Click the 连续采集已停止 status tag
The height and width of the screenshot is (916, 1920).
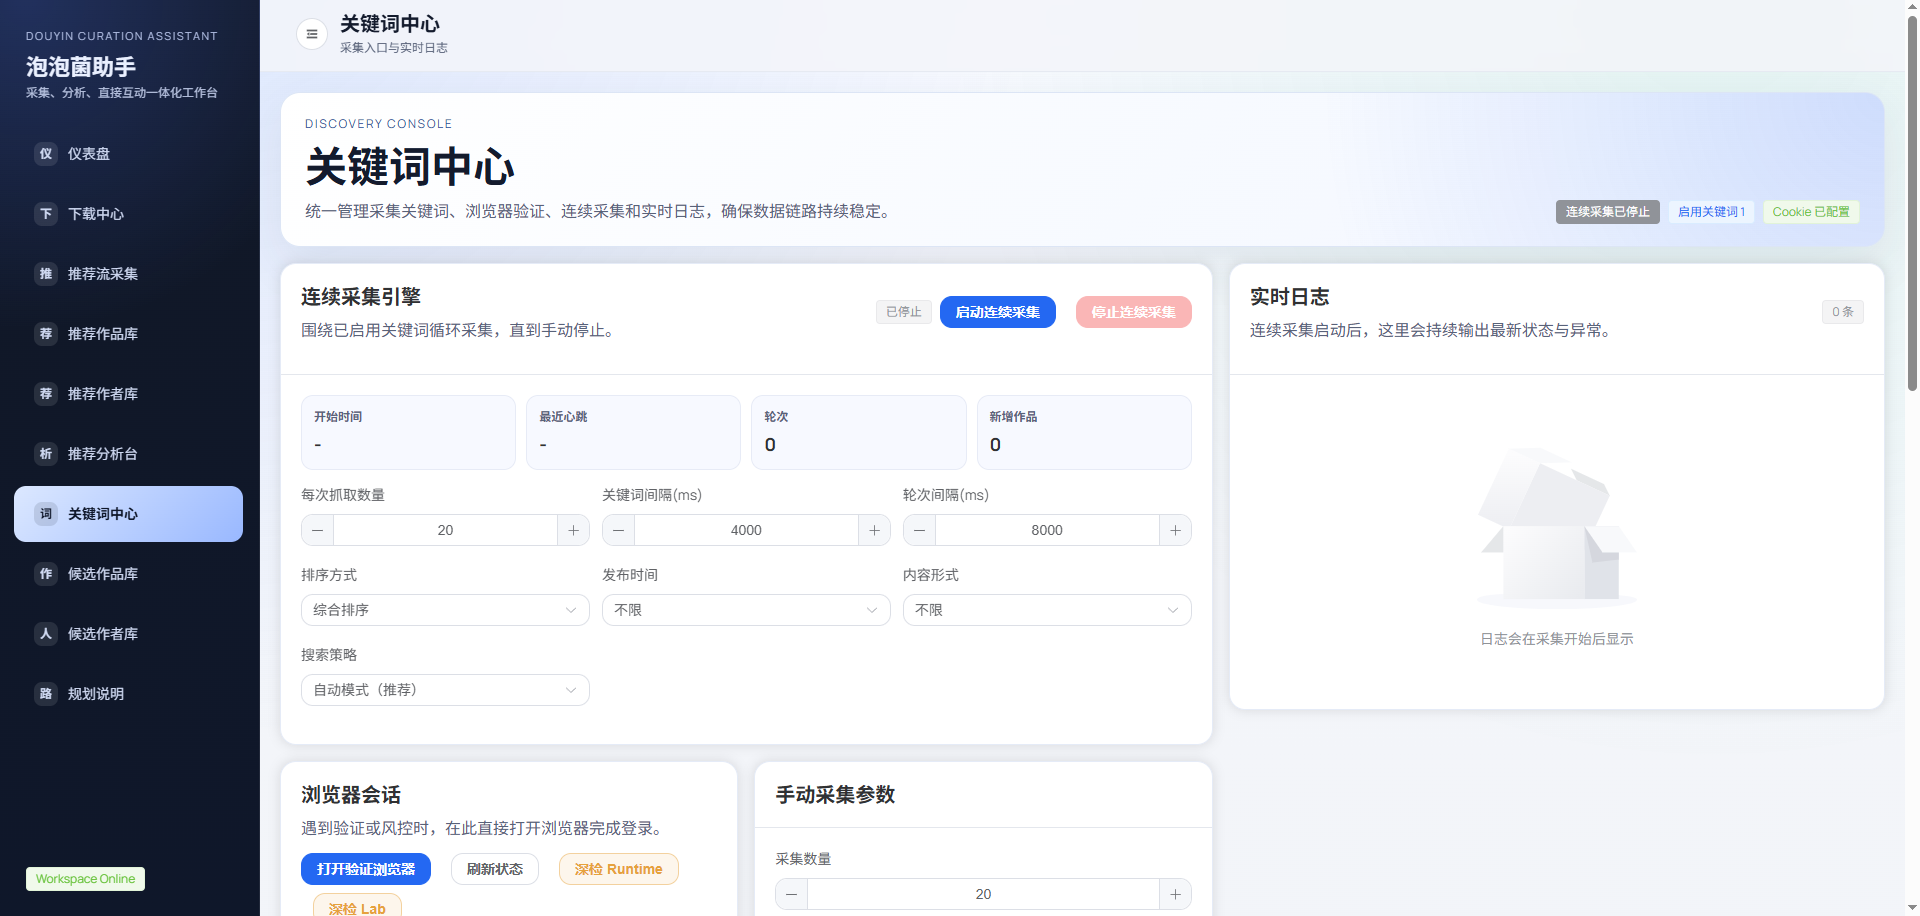pos(1607,212)
